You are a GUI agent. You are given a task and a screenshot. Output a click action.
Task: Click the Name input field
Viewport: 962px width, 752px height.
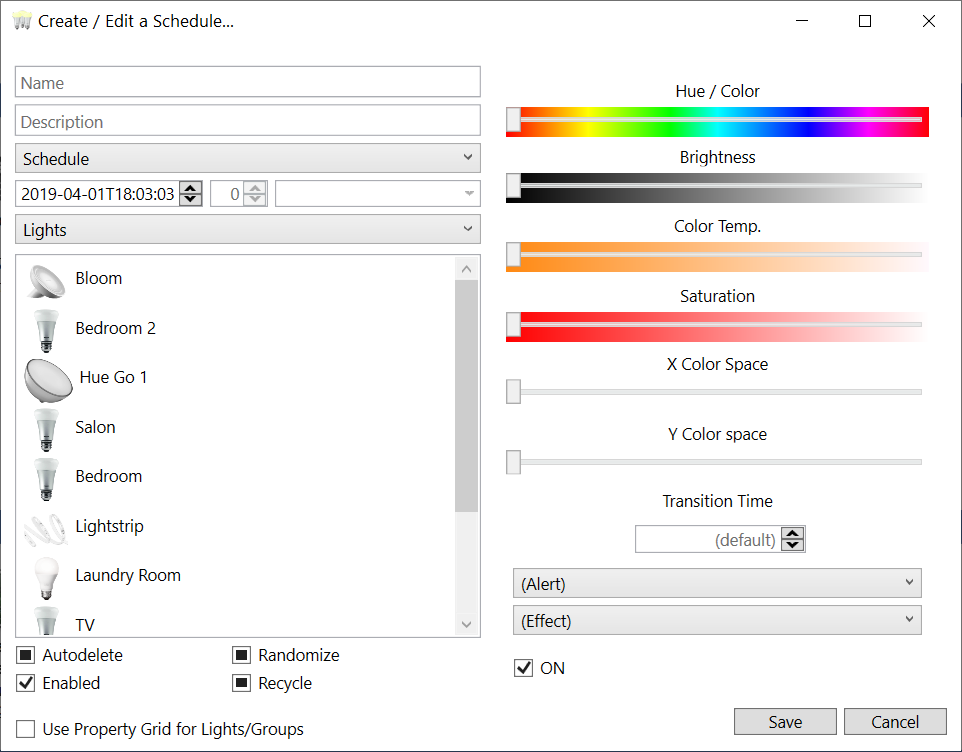click(x=248, y=82)
